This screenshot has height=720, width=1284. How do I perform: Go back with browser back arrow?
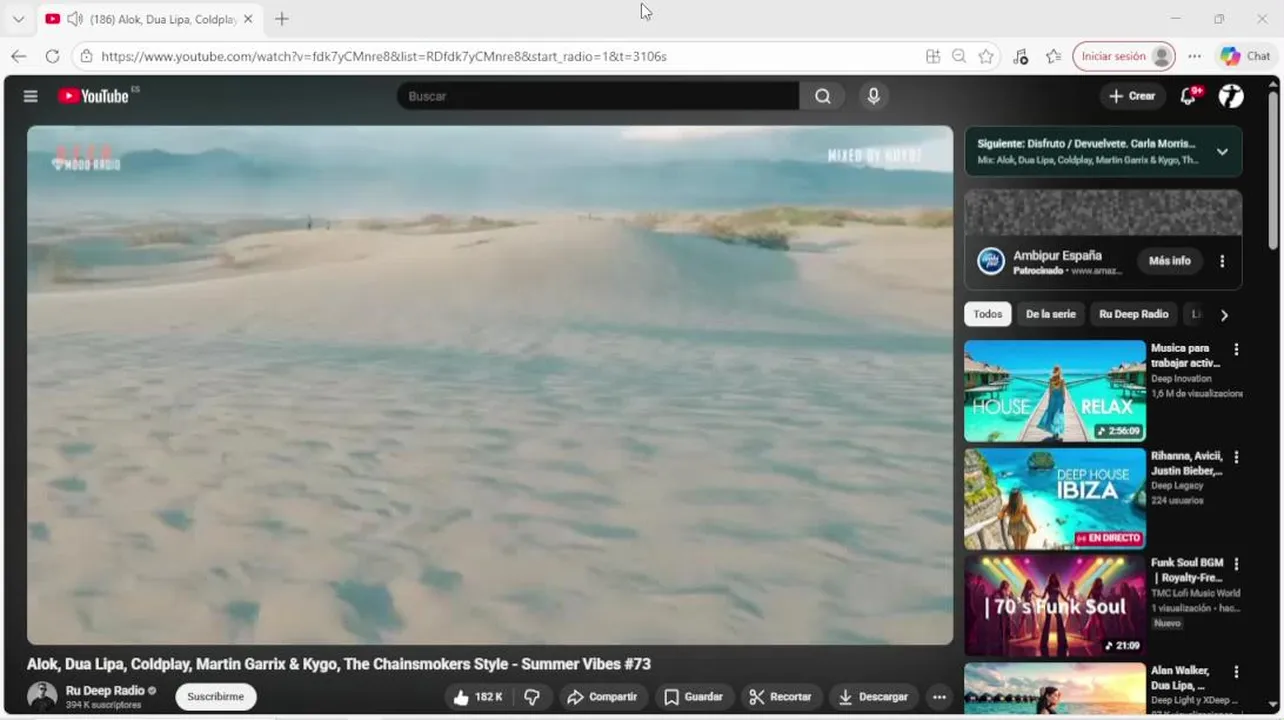tap(18, 56)
